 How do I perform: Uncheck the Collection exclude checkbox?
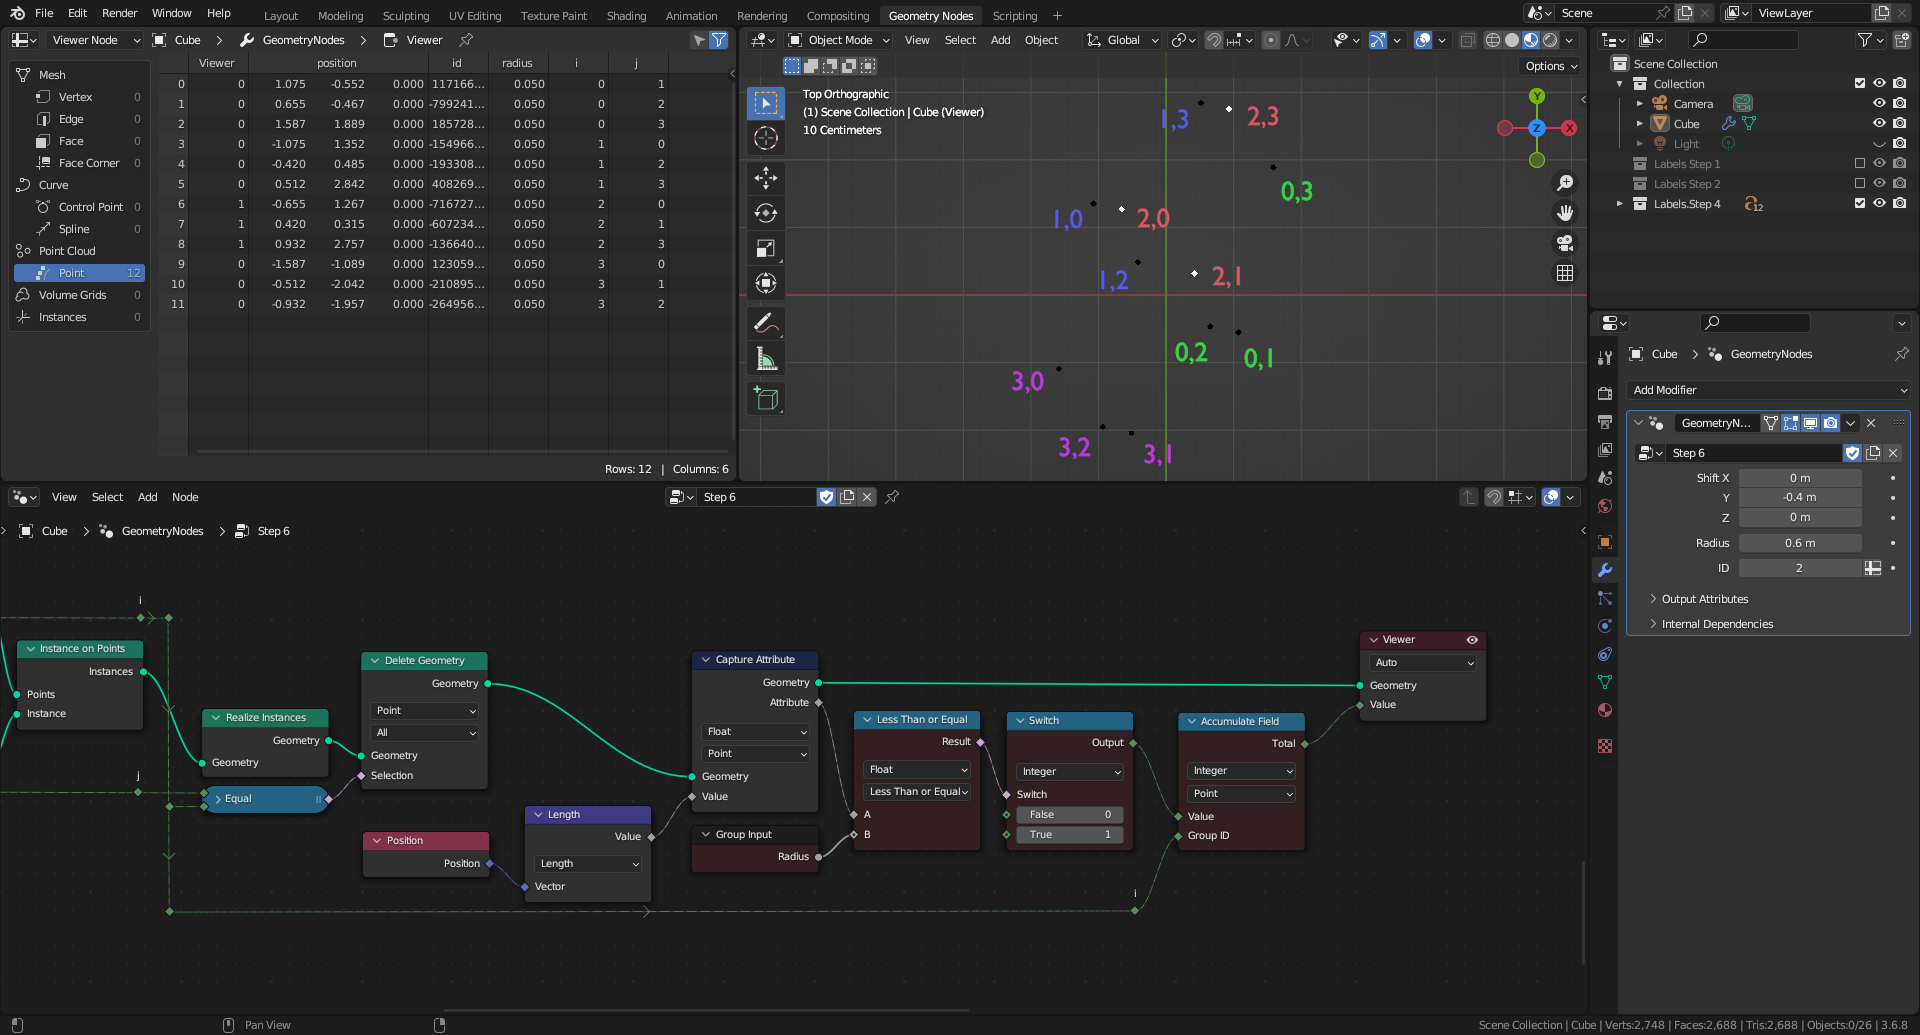(x=1860, y=84)
